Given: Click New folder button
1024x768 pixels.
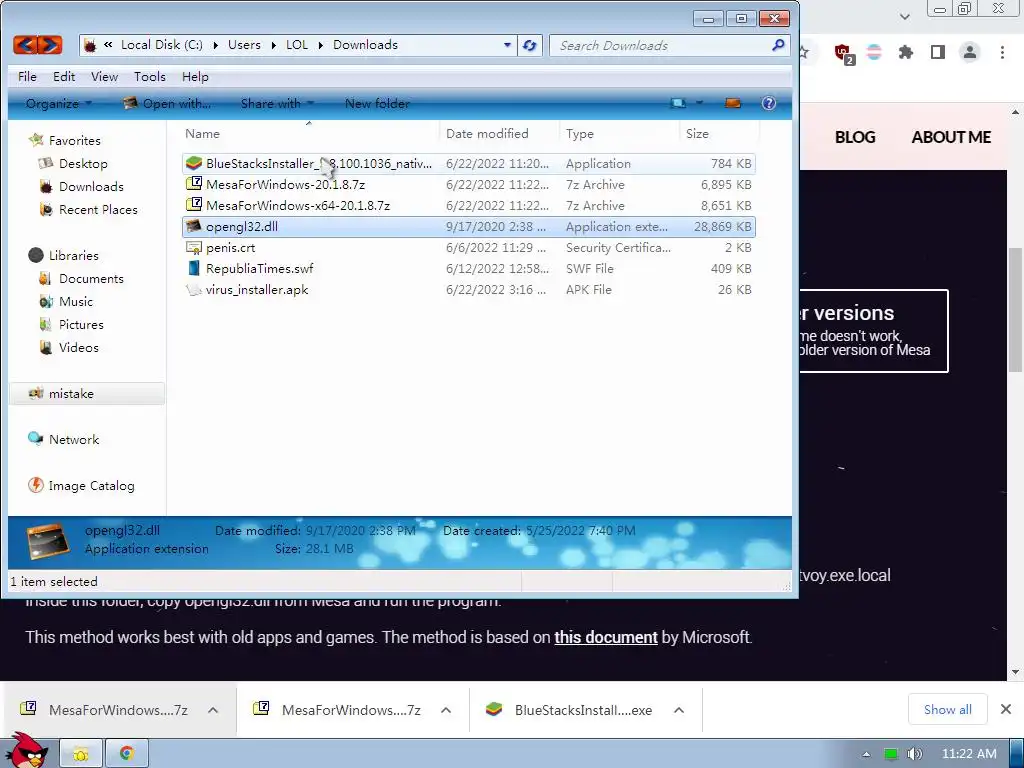Looking at the screenshot, I should click(377, 103).
